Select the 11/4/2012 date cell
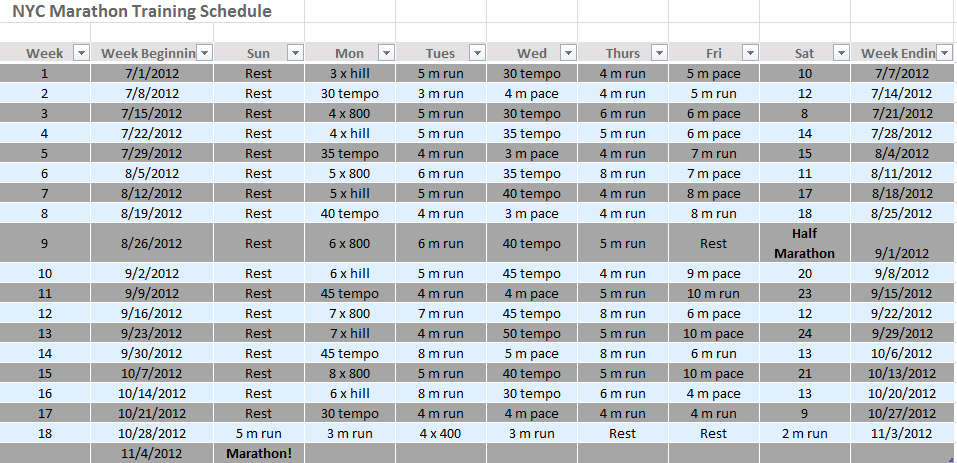Viewport: 957px width, 463px height. (152, 453)
